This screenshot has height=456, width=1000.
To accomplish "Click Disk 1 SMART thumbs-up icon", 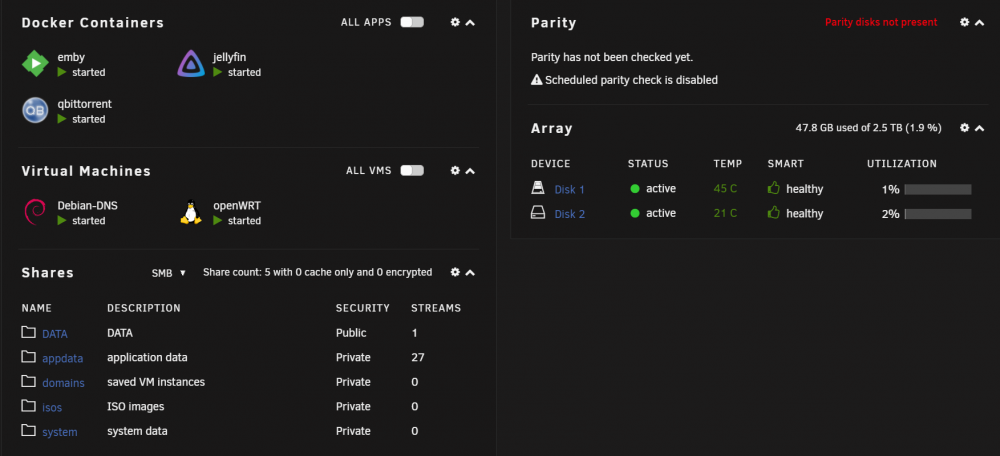I will click(774, 188).
